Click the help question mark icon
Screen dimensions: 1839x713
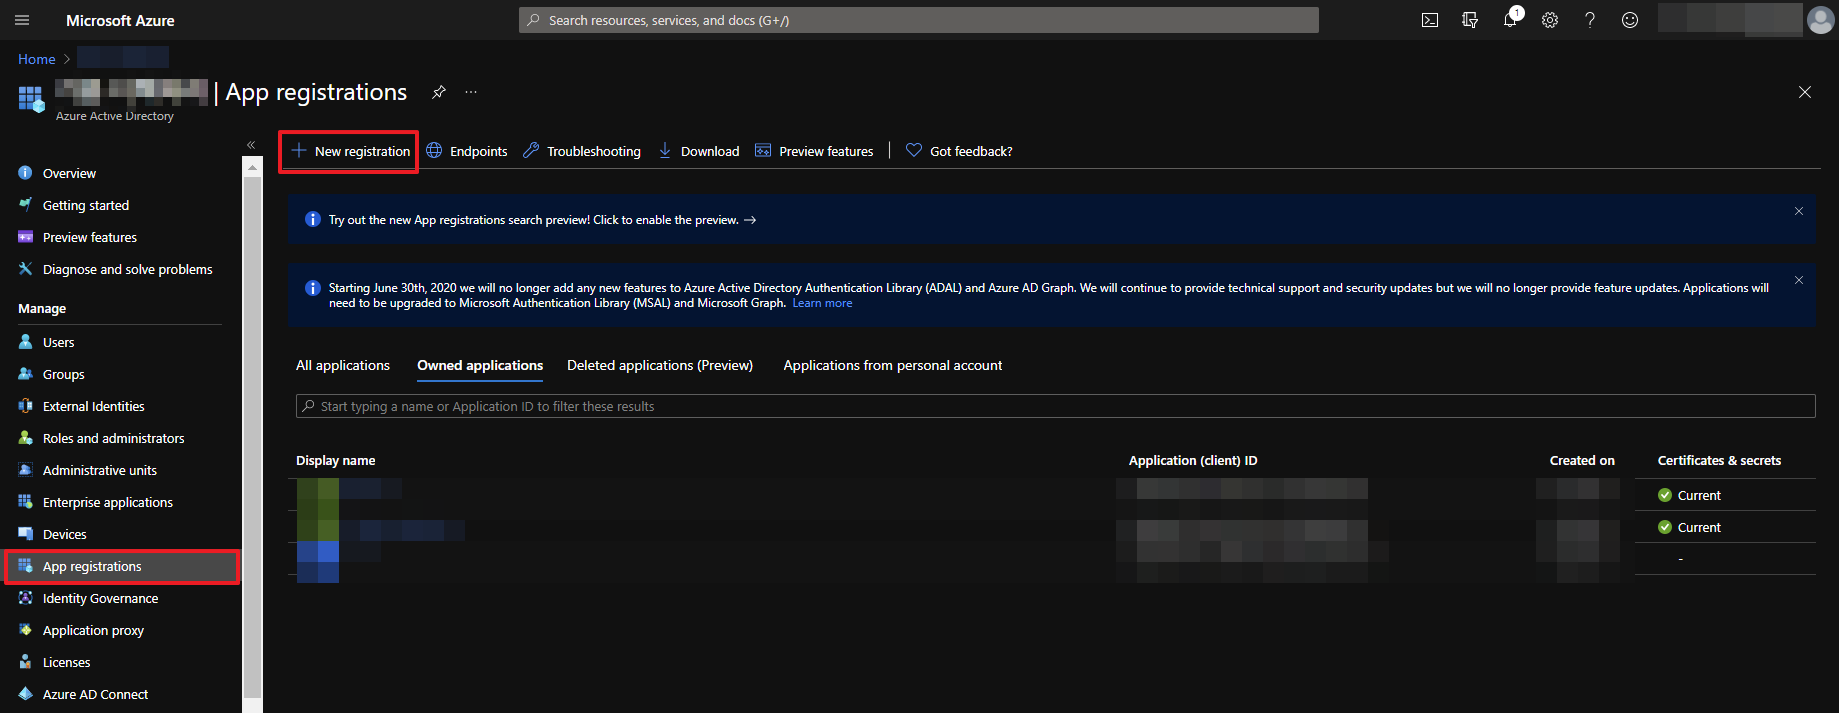click(x=1590, y=20)
